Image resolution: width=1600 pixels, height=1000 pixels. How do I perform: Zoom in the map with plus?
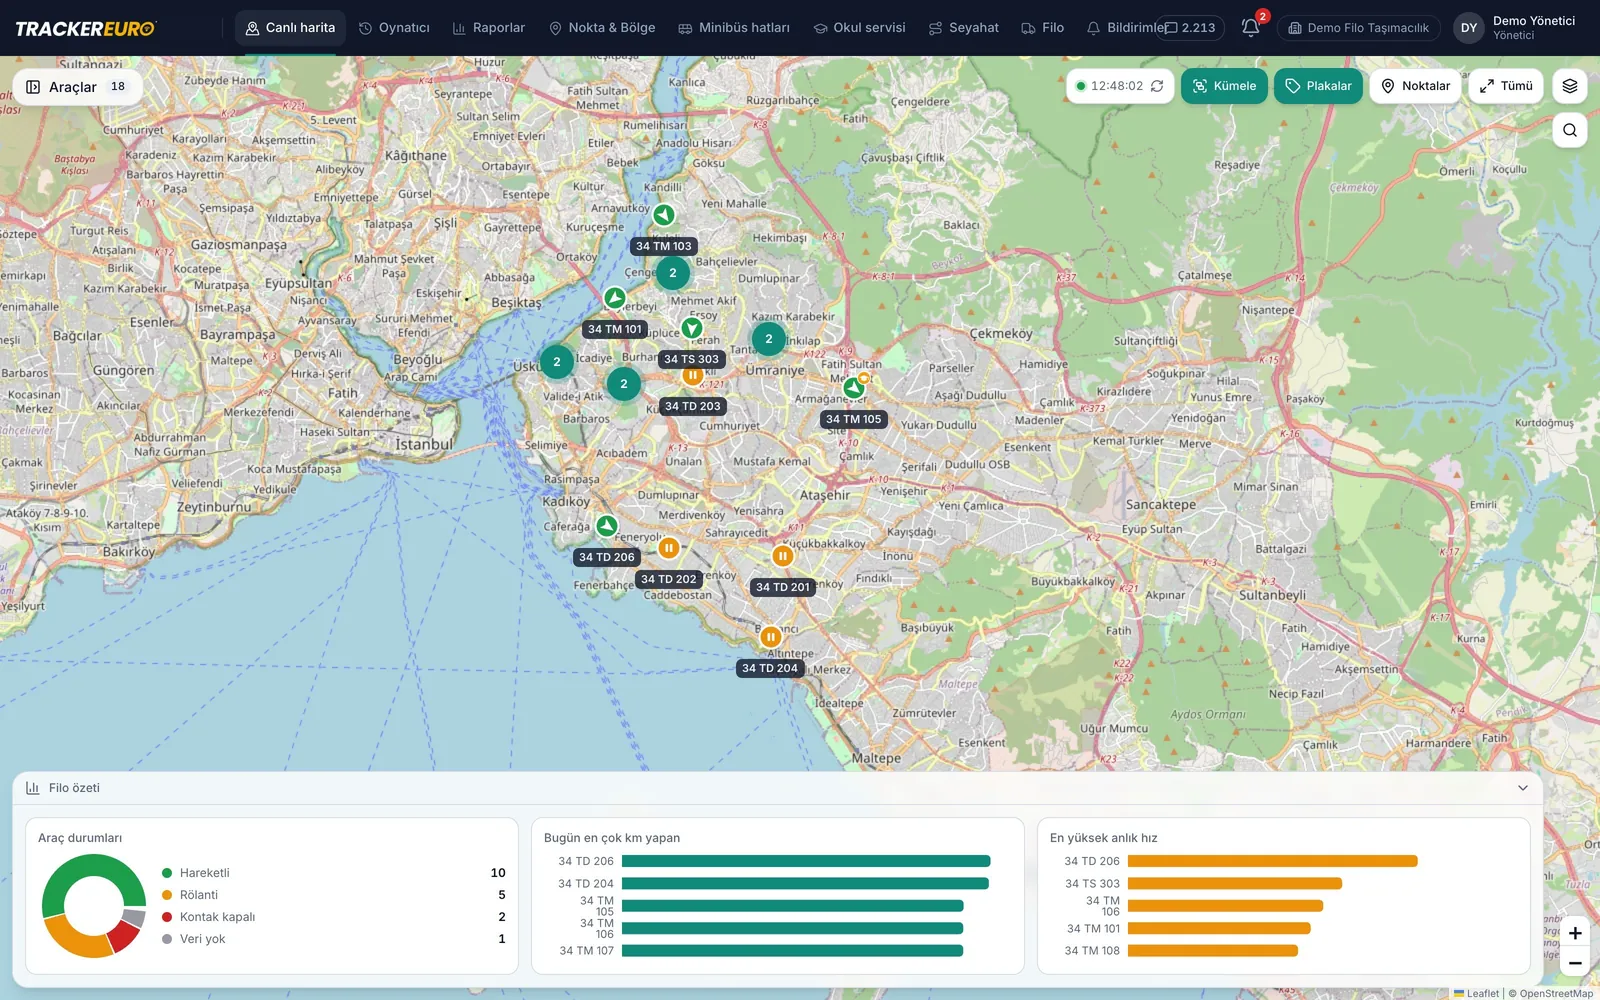pos(1575,933)
